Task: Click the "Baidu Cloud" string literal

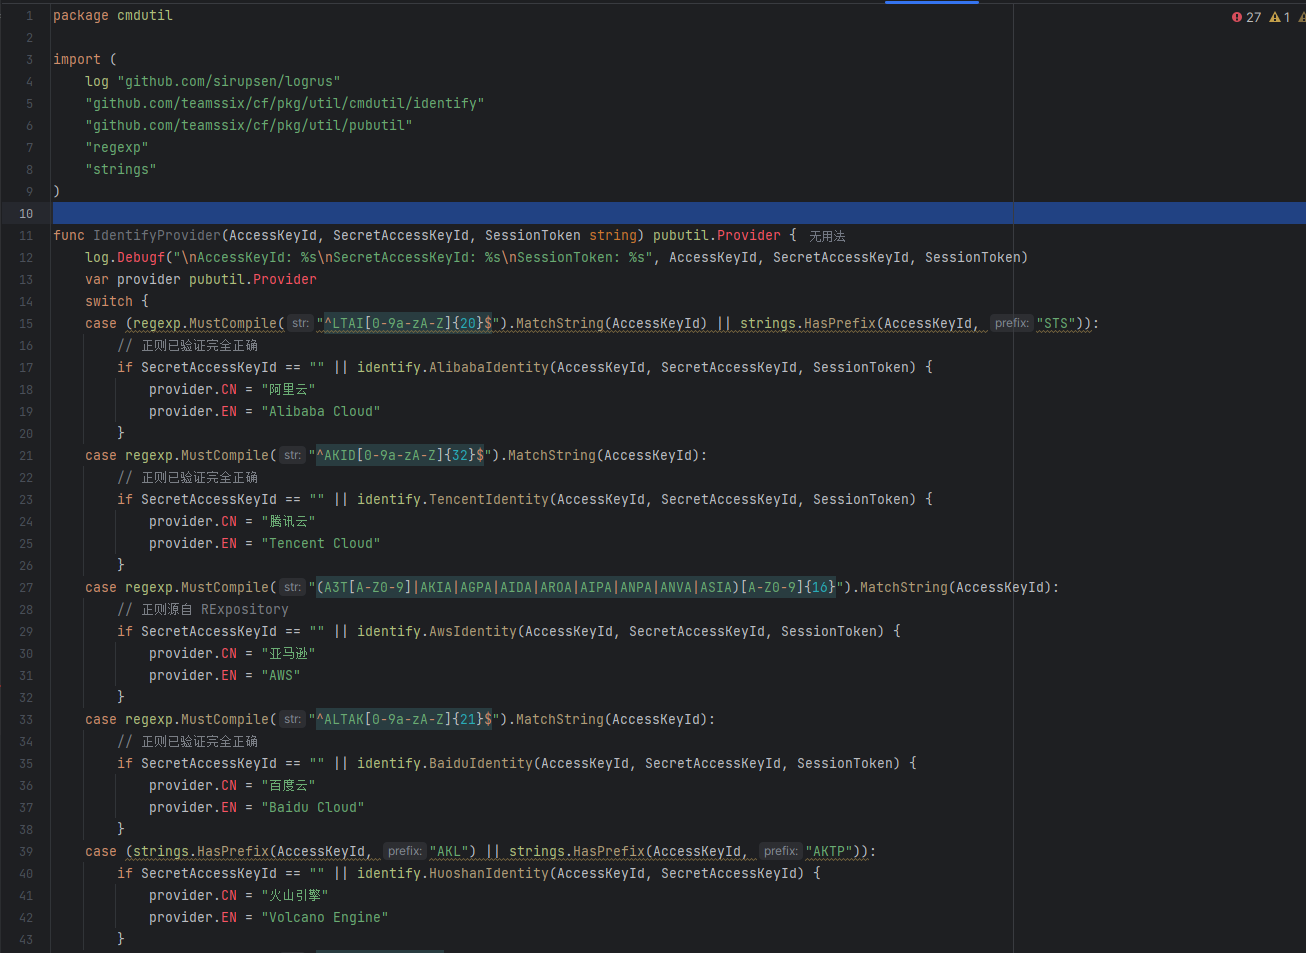Action: click(313, 807)
